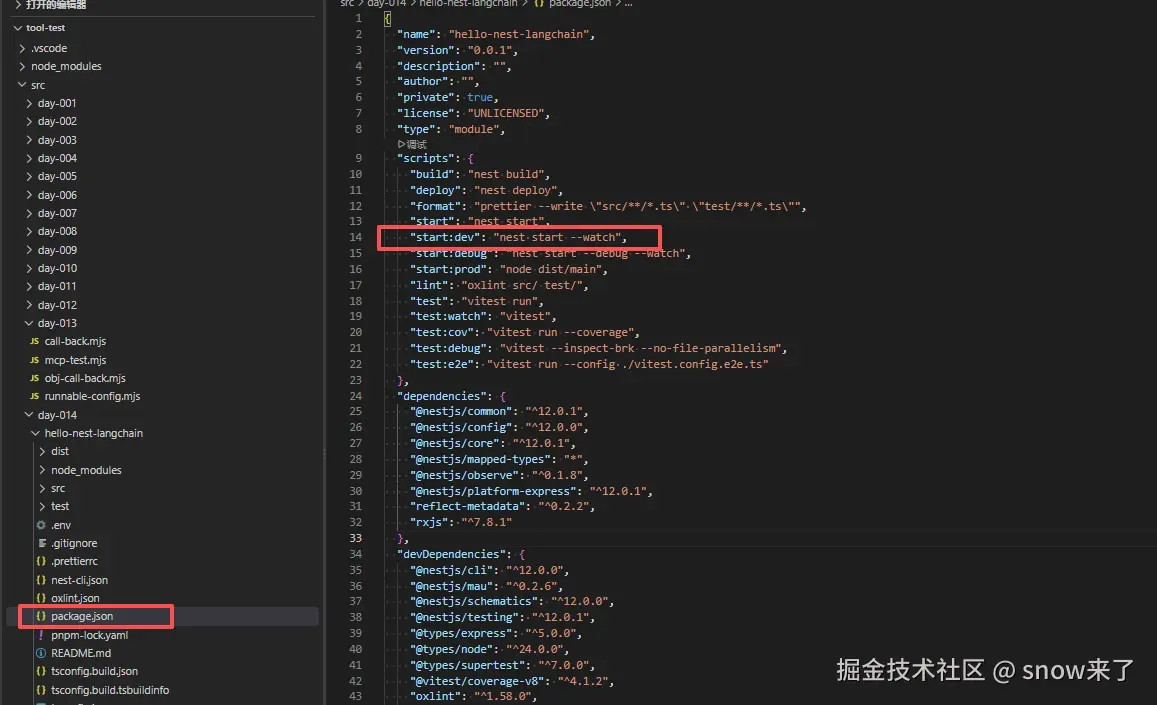Collapse the hello-nest-langchain folder
Viewport: 1157px width, 705px height.
tap(35, 433)
